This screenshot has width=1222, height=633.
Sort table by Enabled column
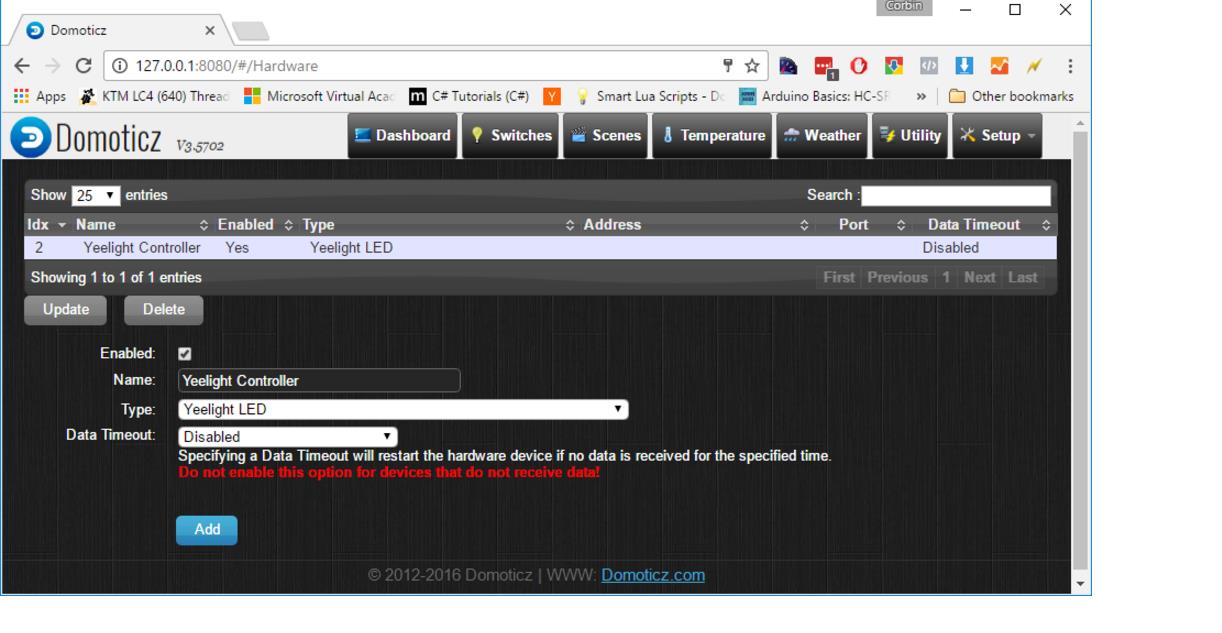(255, 225)
